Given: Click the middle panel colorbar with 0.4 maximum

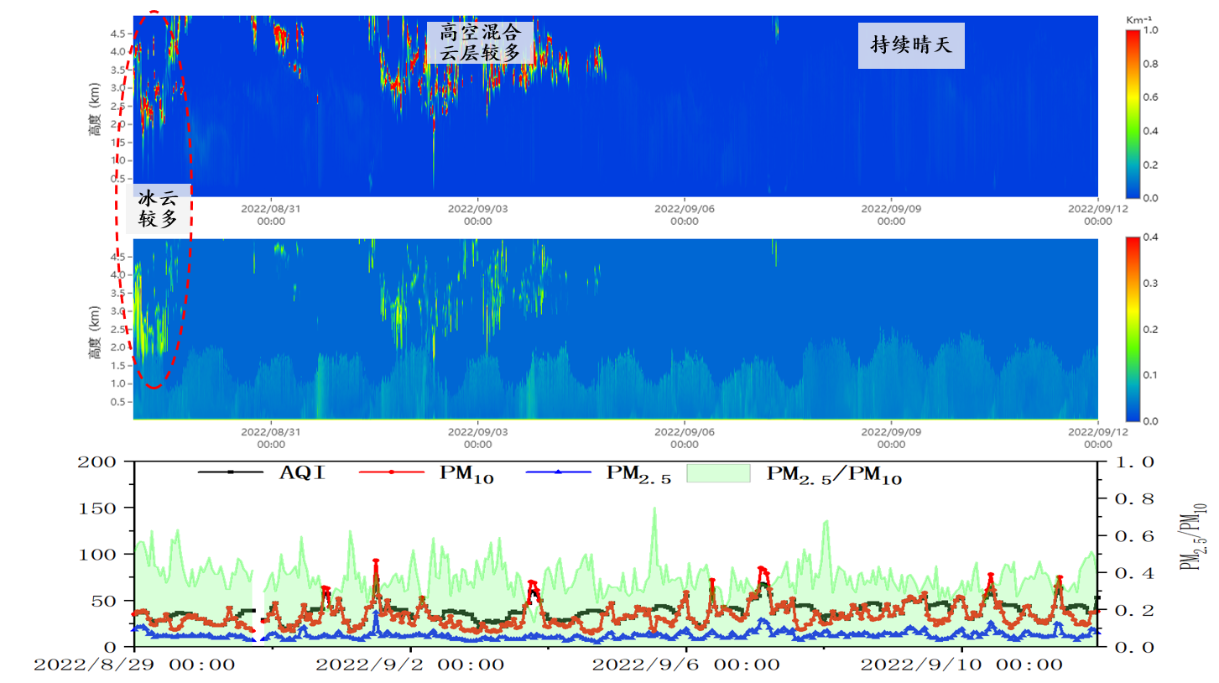Looking at the screenshot, I should [x=1132, y=329].
